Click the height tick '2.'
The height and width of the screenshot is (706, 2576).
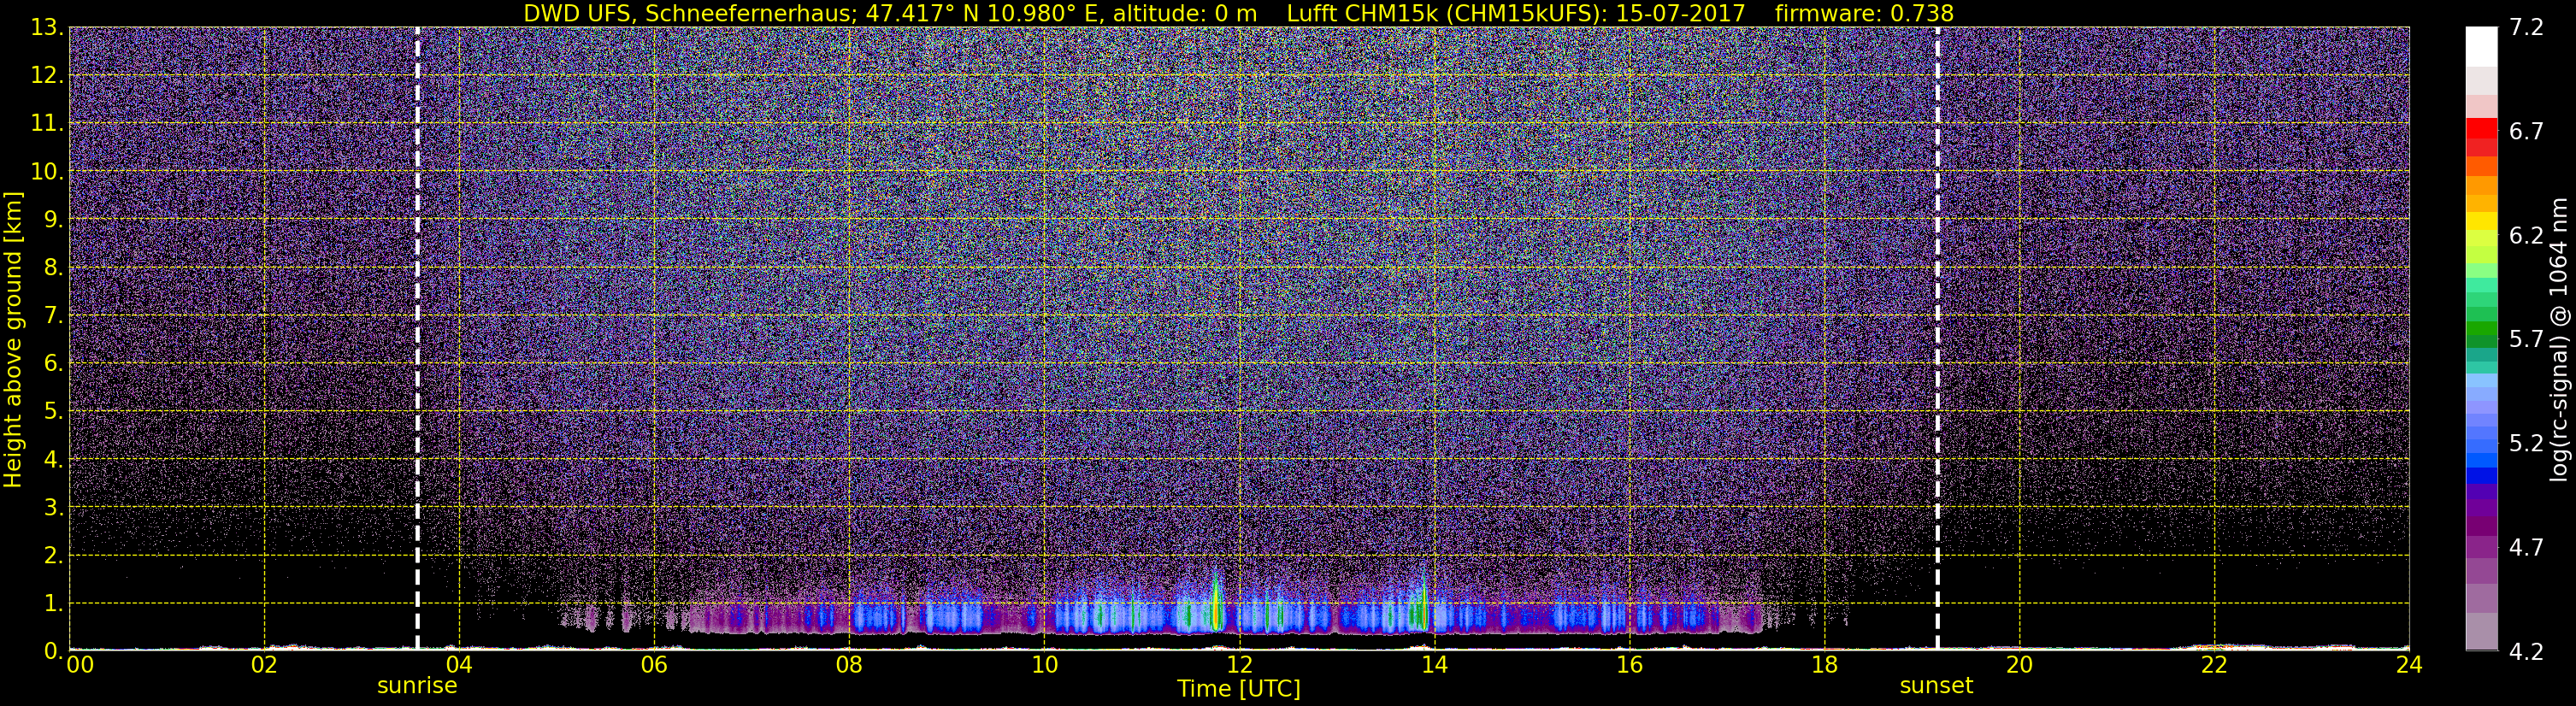(x=53, y=555)
